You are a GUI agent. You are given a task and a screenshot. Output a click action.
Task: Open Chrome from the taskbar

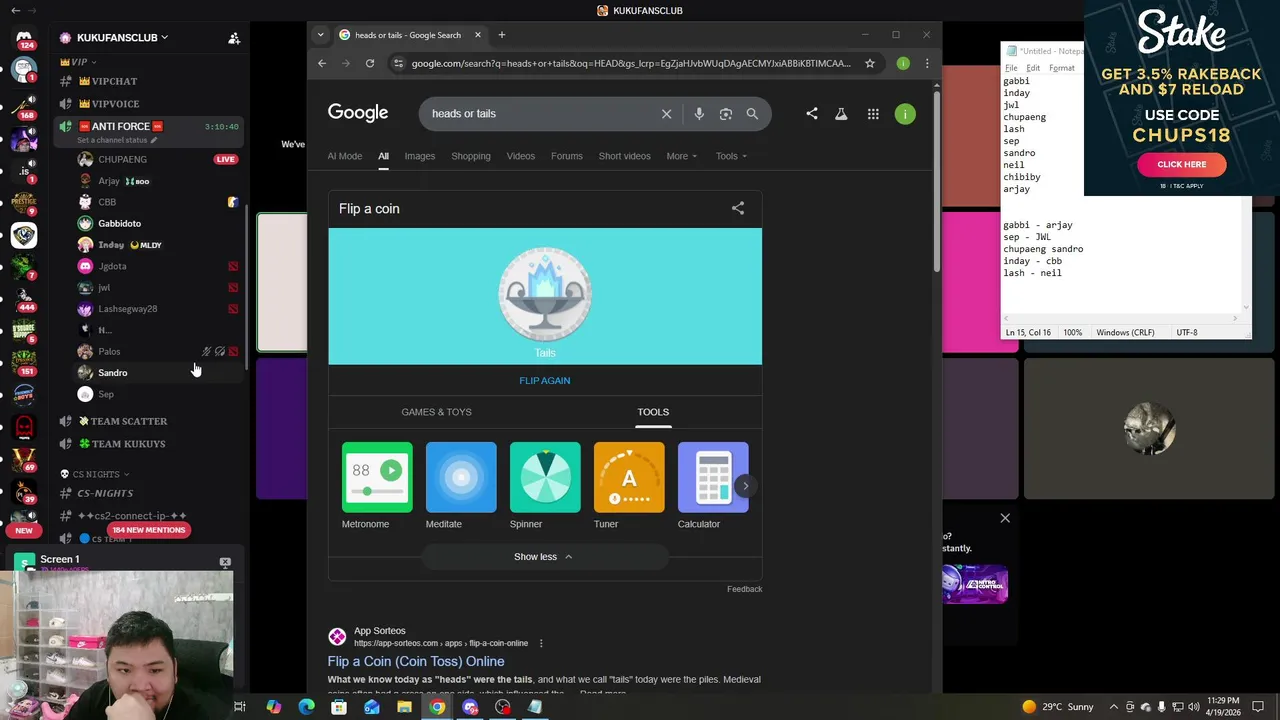pos(437,707)
